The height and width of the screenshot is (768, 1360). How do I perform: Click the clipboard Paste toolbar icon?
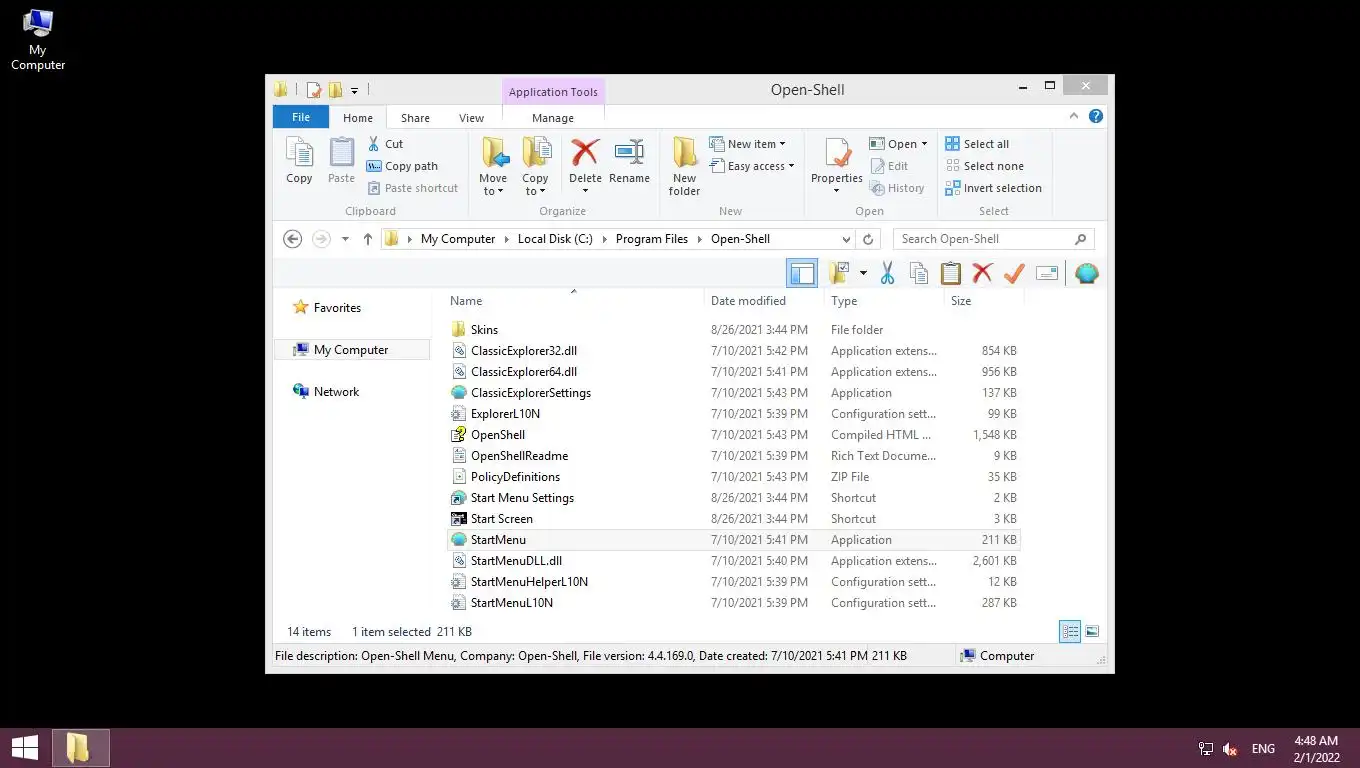coord(950,273)
